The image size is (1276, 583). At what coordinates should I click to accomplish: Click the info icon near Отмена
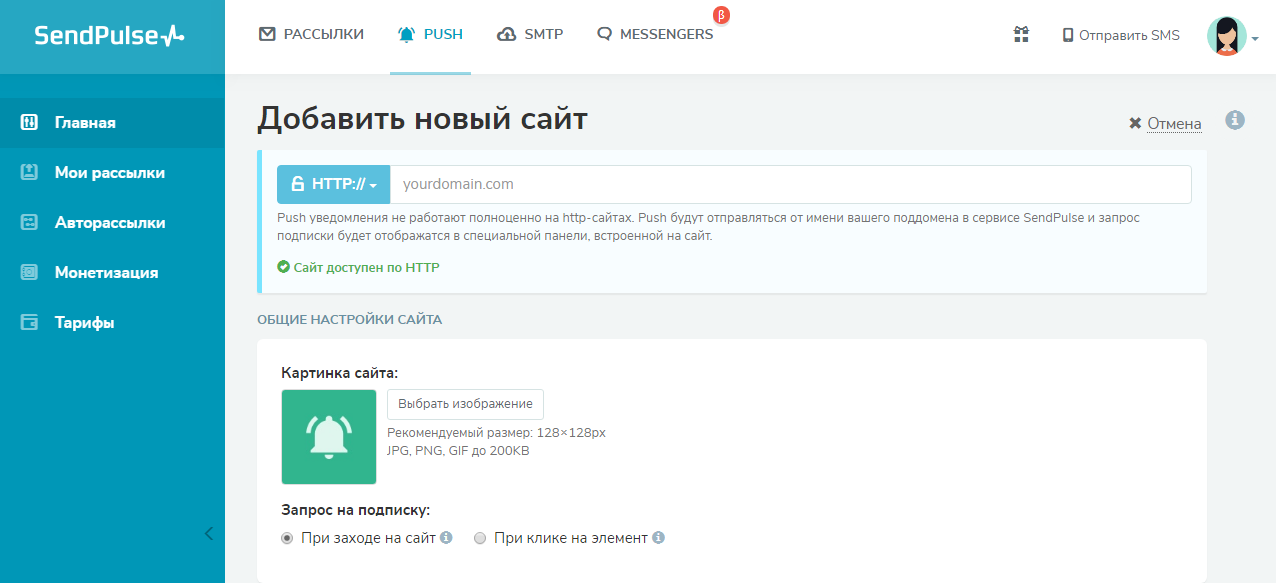click(x=1235, y=120)
